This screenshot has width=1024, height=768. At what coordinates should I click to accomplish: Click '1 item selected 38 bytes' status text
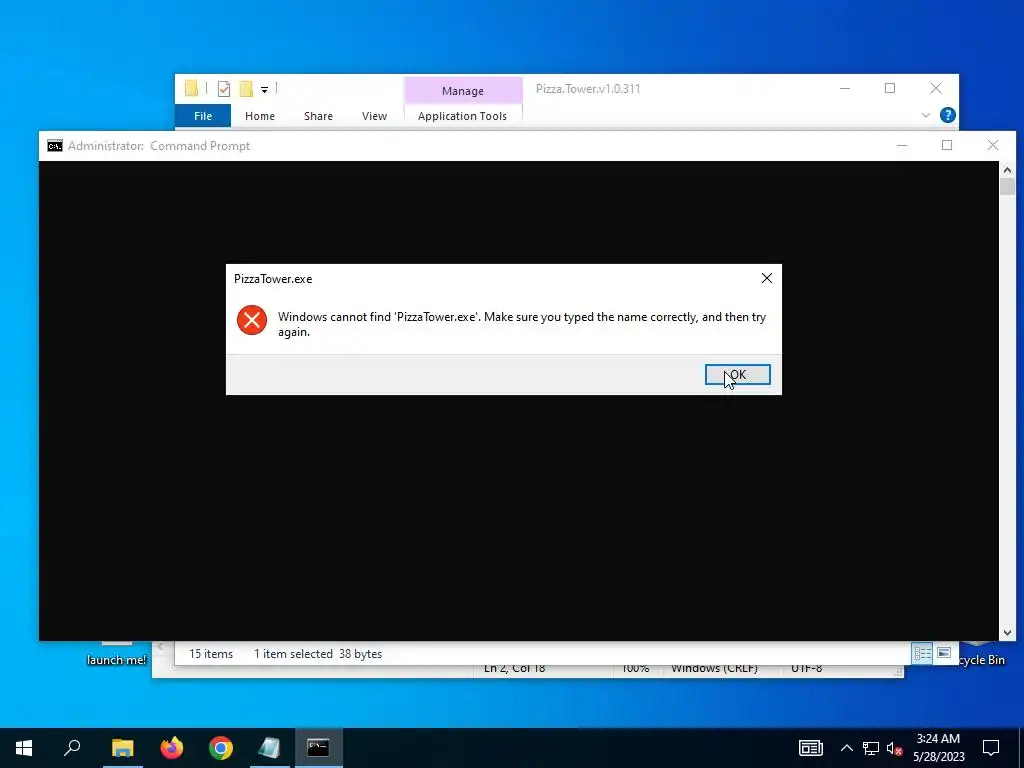point(318,654)
